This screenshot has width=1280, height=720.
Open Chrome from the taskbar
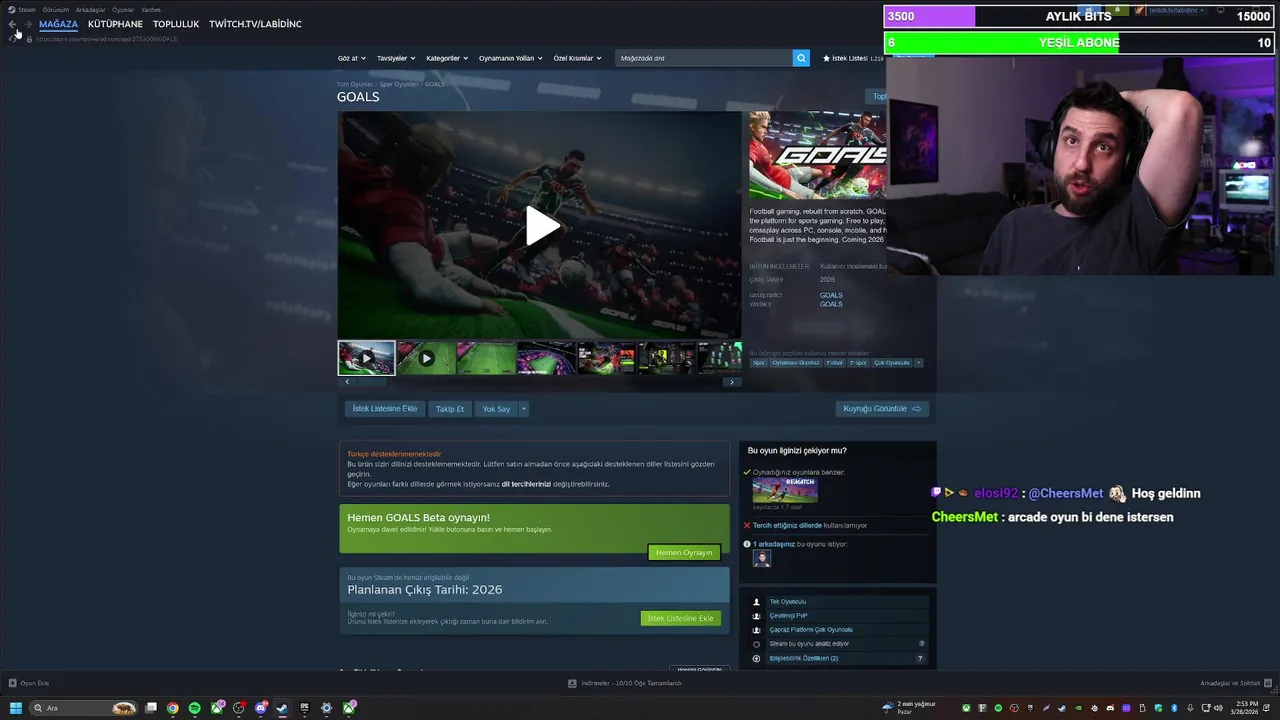pos(173,708)
